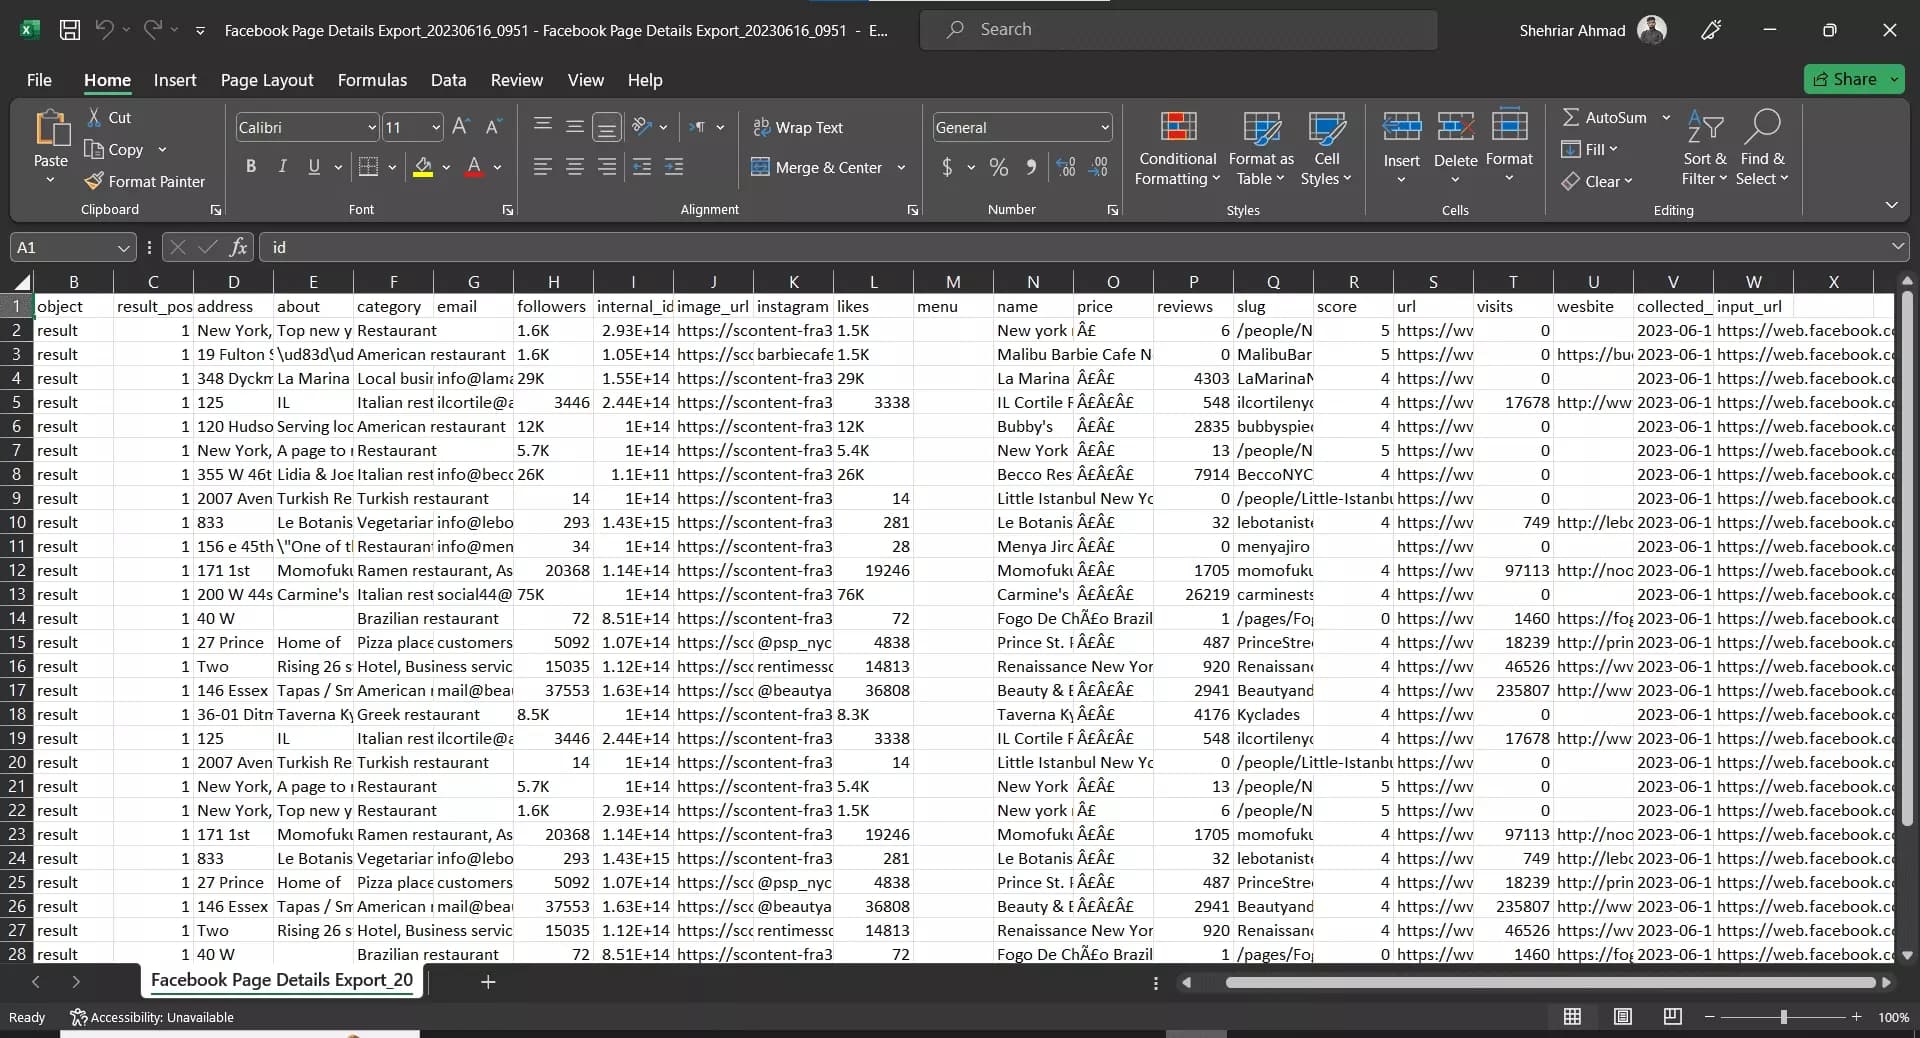Click the Search box in title bar
The image size is (1920, 1038).
pos(1178,30)
